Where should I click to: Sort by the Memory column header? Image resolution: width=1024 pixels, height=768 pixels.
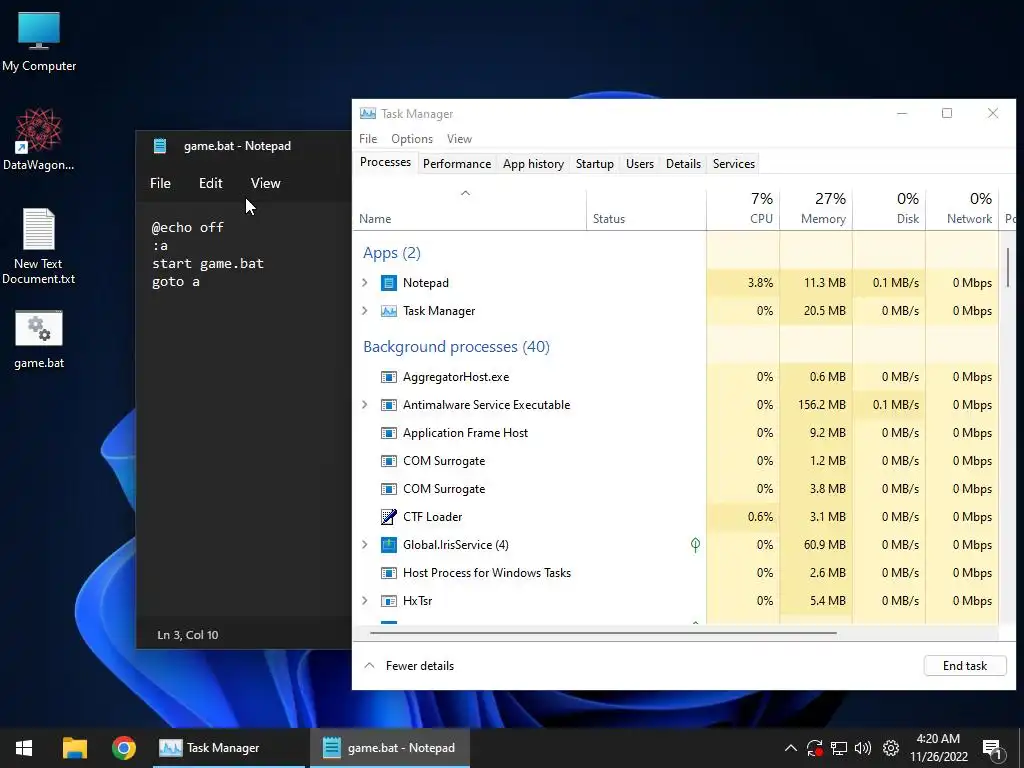tap(816, 209)
